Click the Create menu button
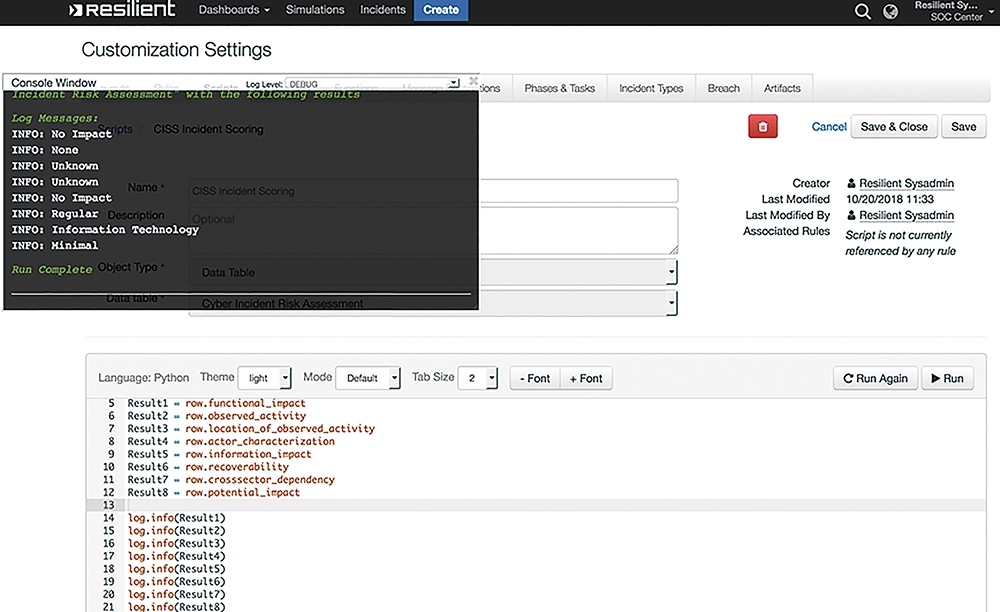Image resolution: width=1000 pixels, height=612 pixels. [x=441, y=10]
